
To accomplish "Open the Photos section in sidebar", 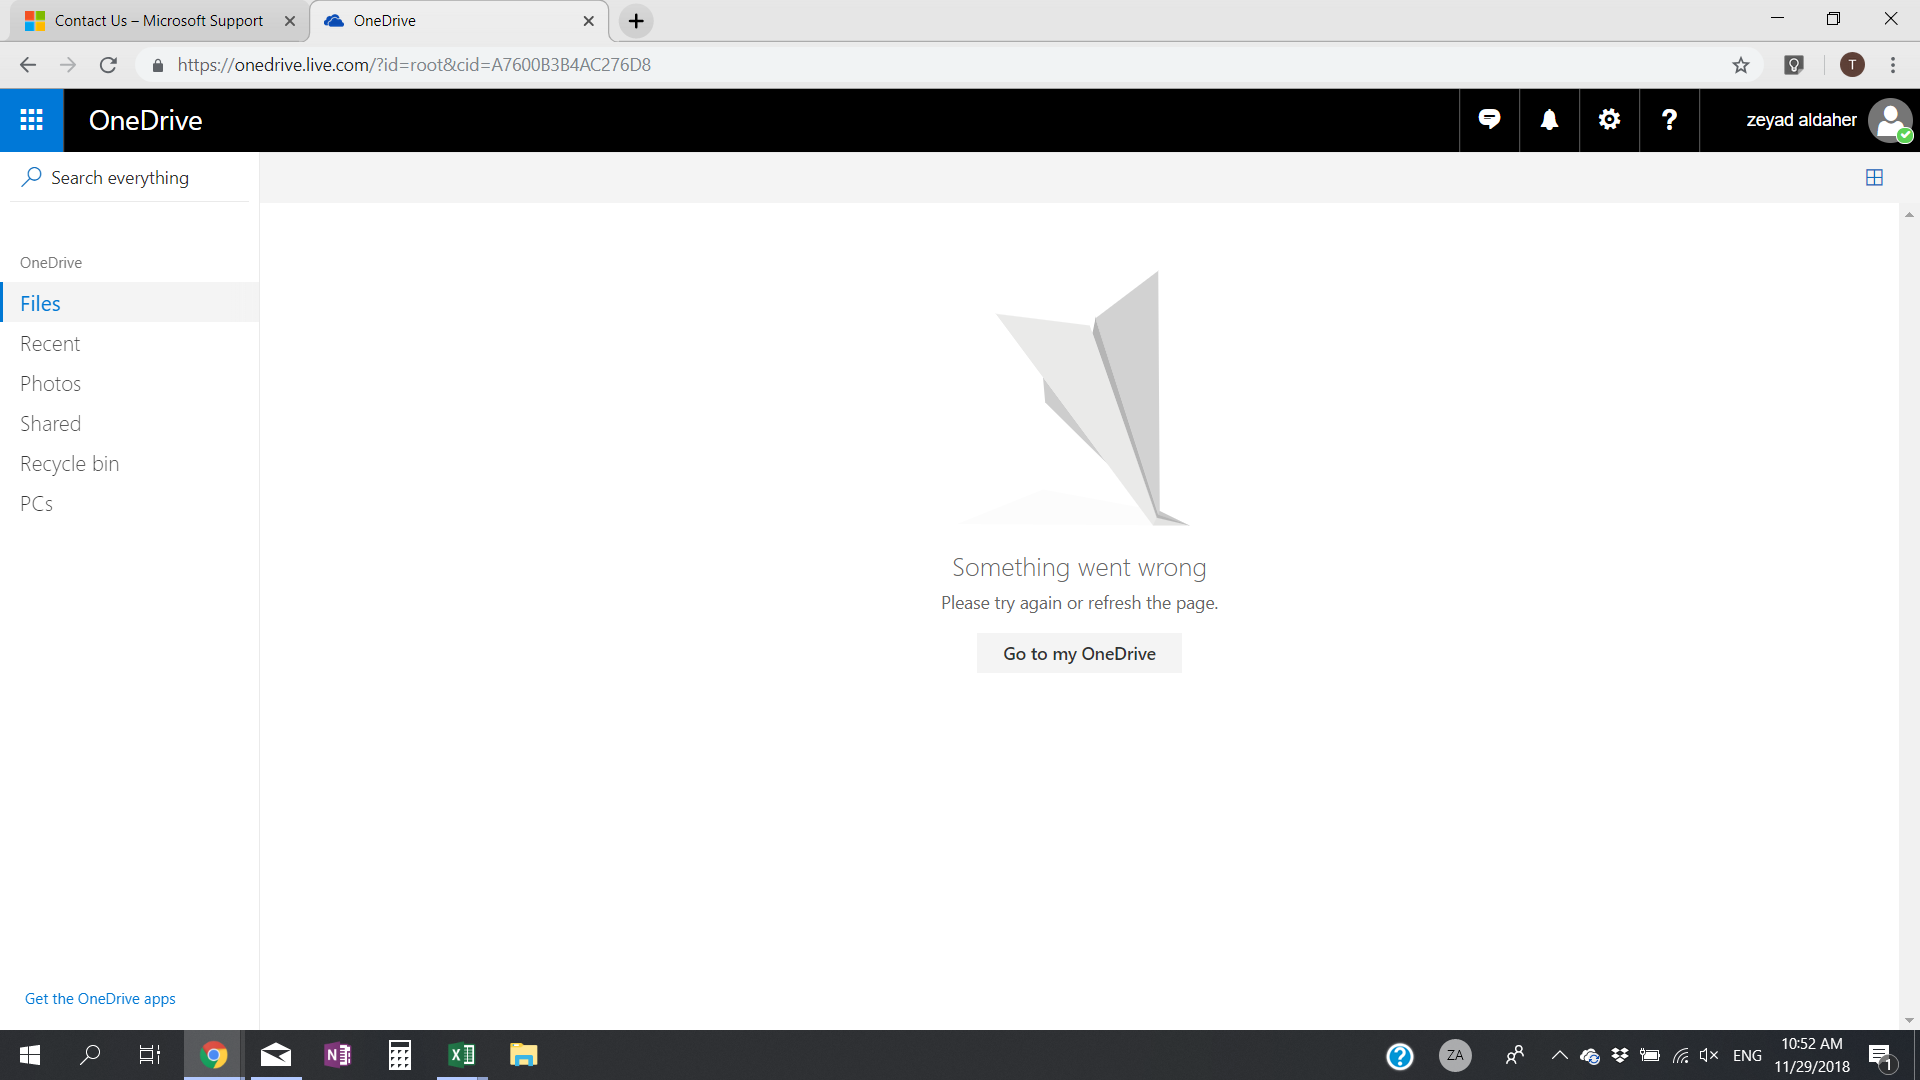I will click(x=50, y=384).
